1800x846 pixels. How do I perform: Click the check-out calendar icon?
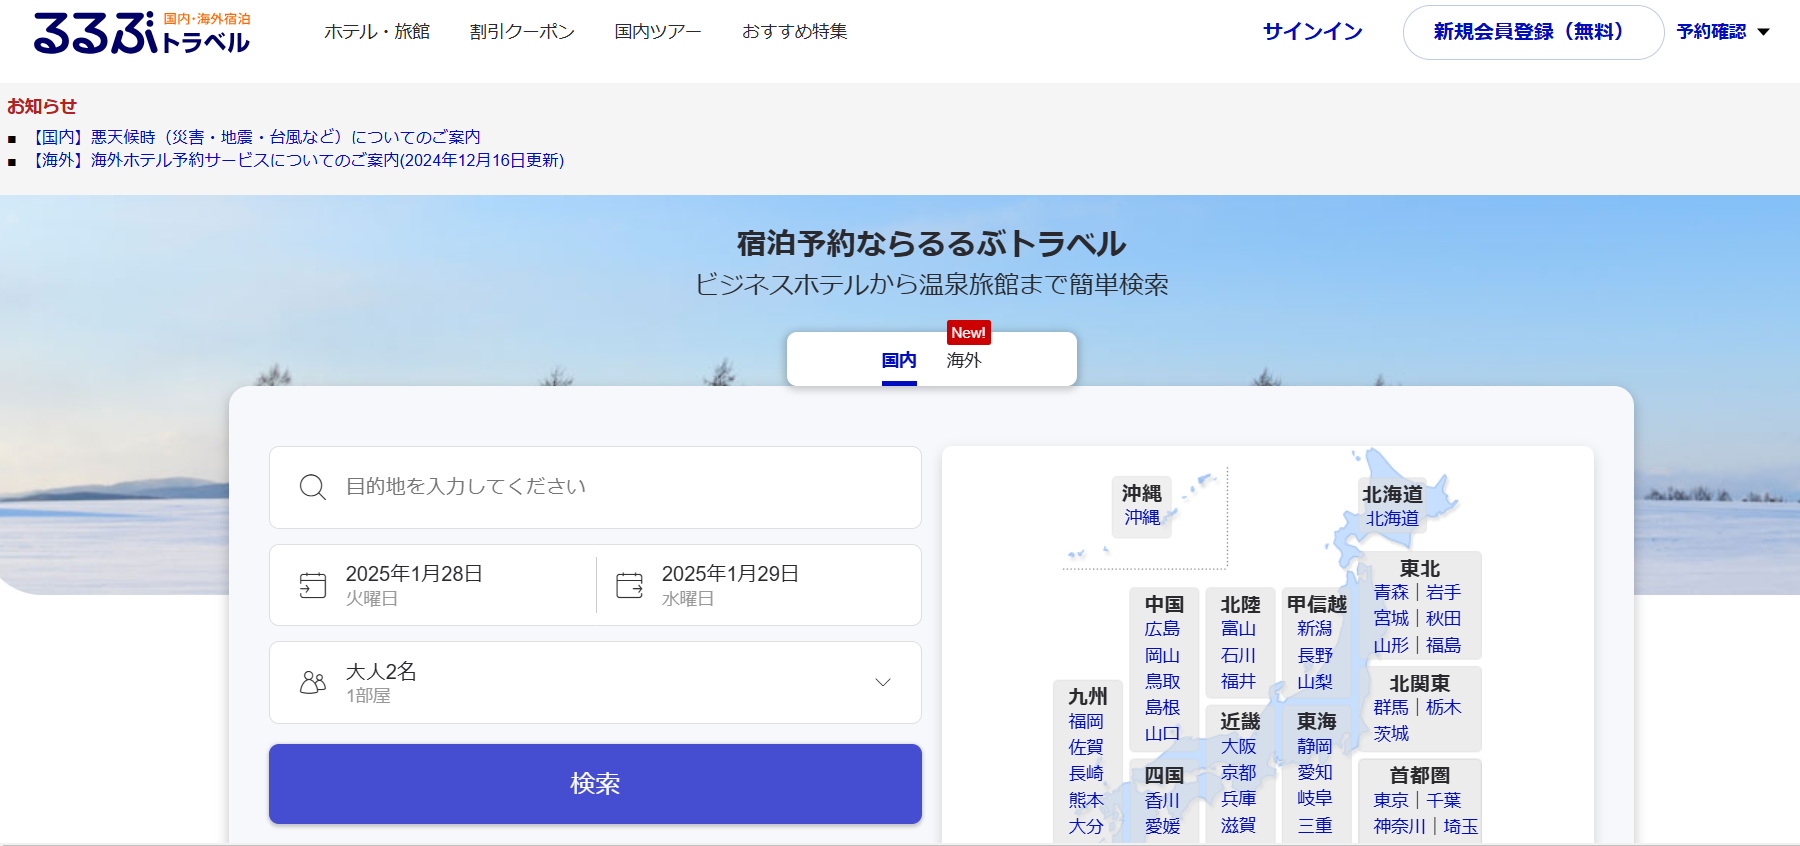coord(630,585)
